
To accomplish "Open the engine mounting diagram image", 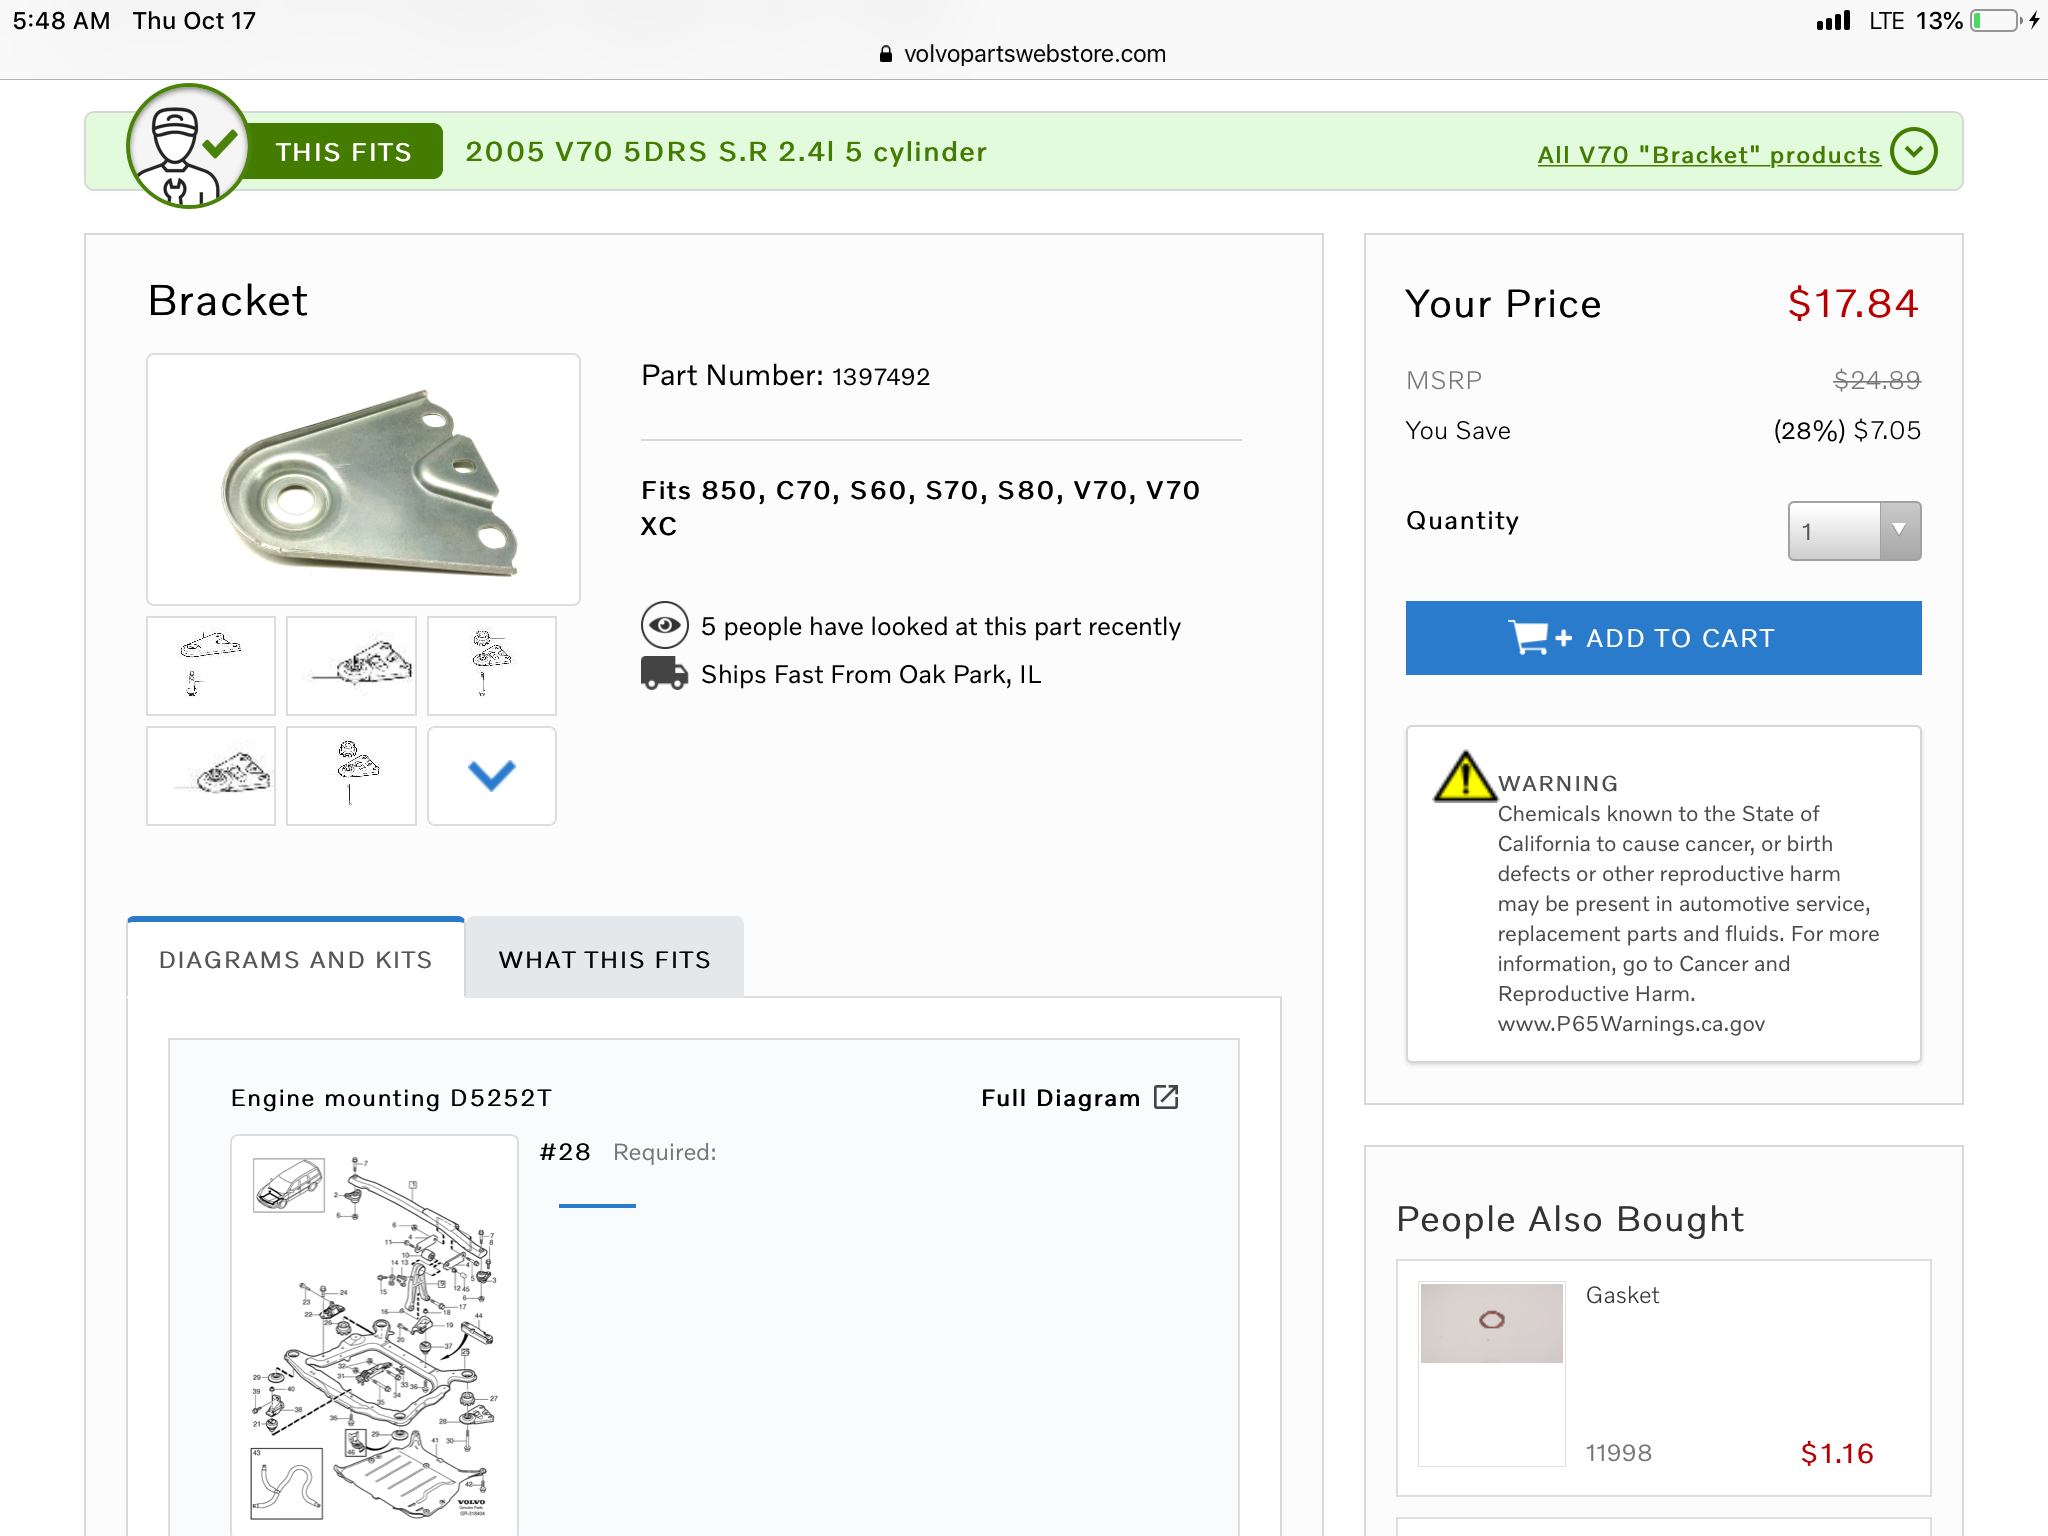I will point(374,1336).
